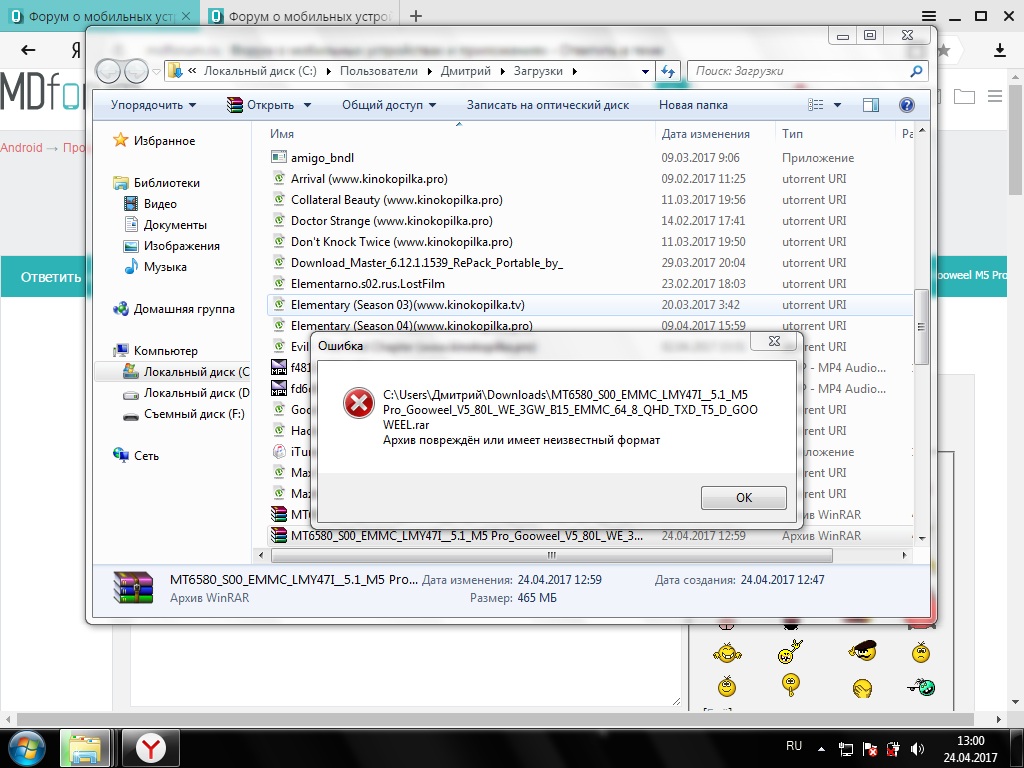Sort files by Дата изменения column

point(705,134)
